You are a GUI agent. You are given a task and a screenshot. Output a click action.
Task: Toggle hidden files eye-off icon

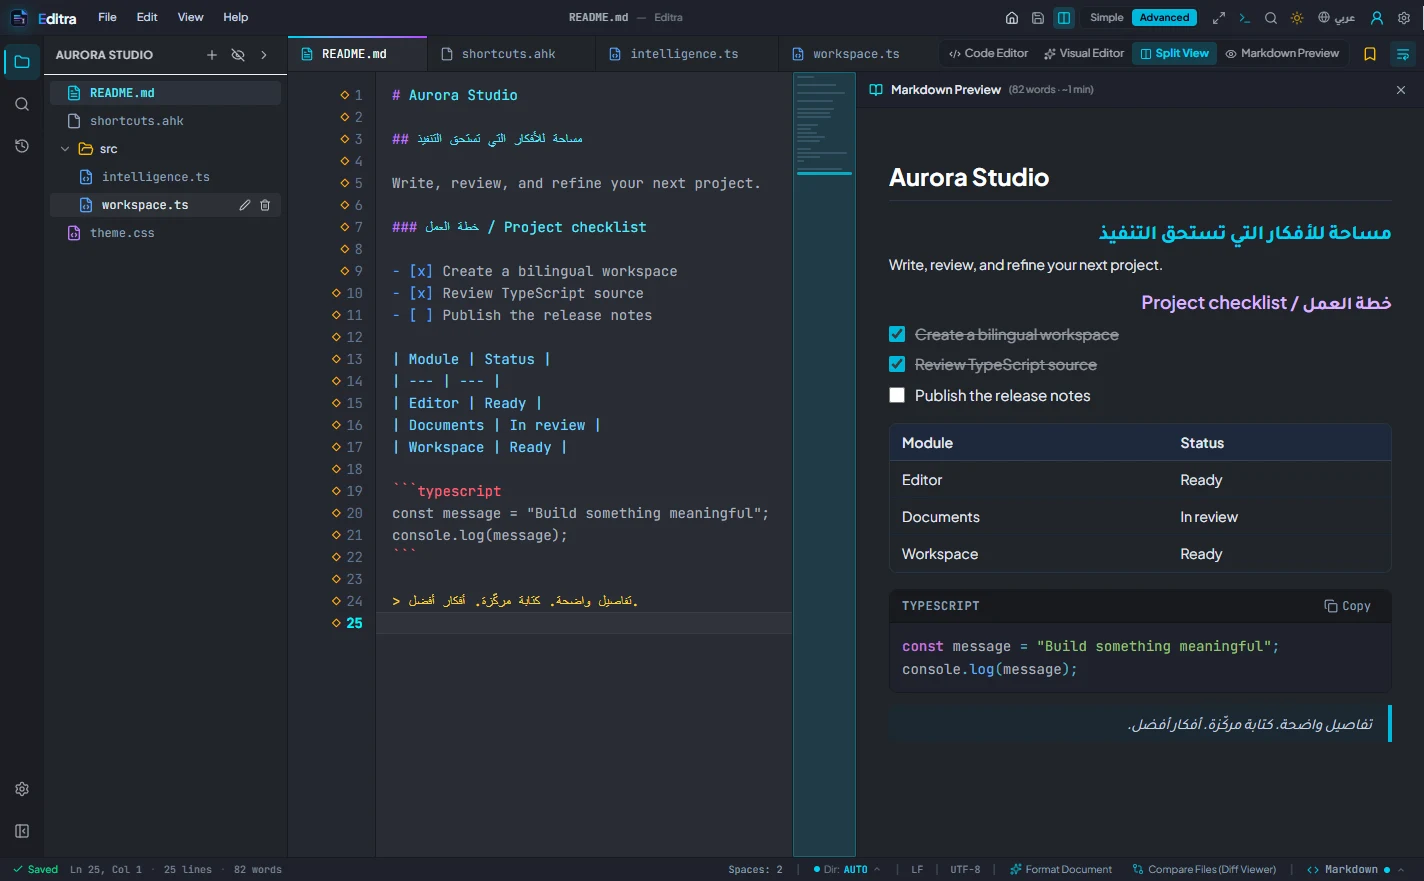(238, 55)
